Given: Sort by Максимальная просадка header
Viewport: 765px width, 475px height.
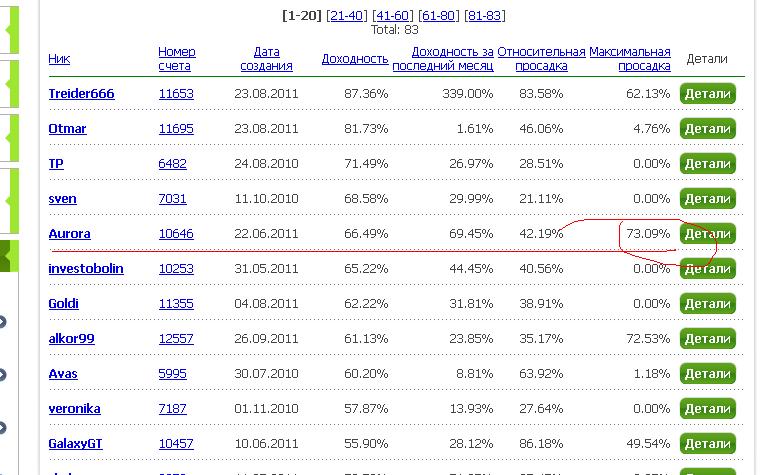Looking at the screenshot, I should pos(629,59).
